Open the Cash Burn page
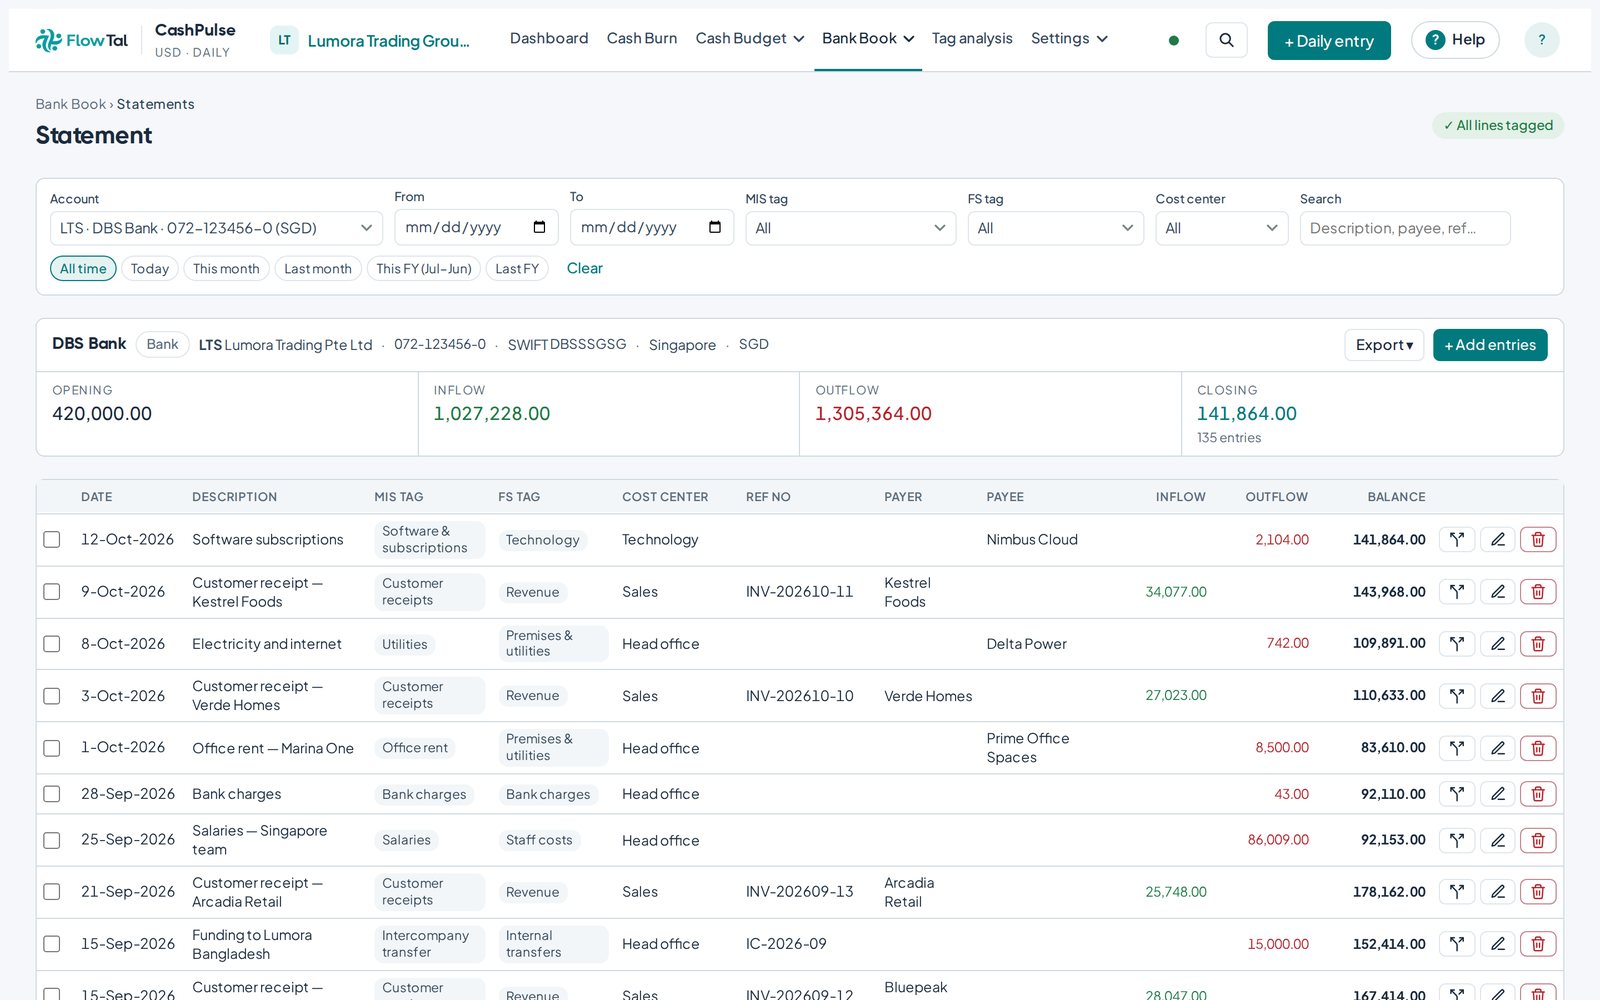This screenshot has height=1000, width=1600. 642,39
